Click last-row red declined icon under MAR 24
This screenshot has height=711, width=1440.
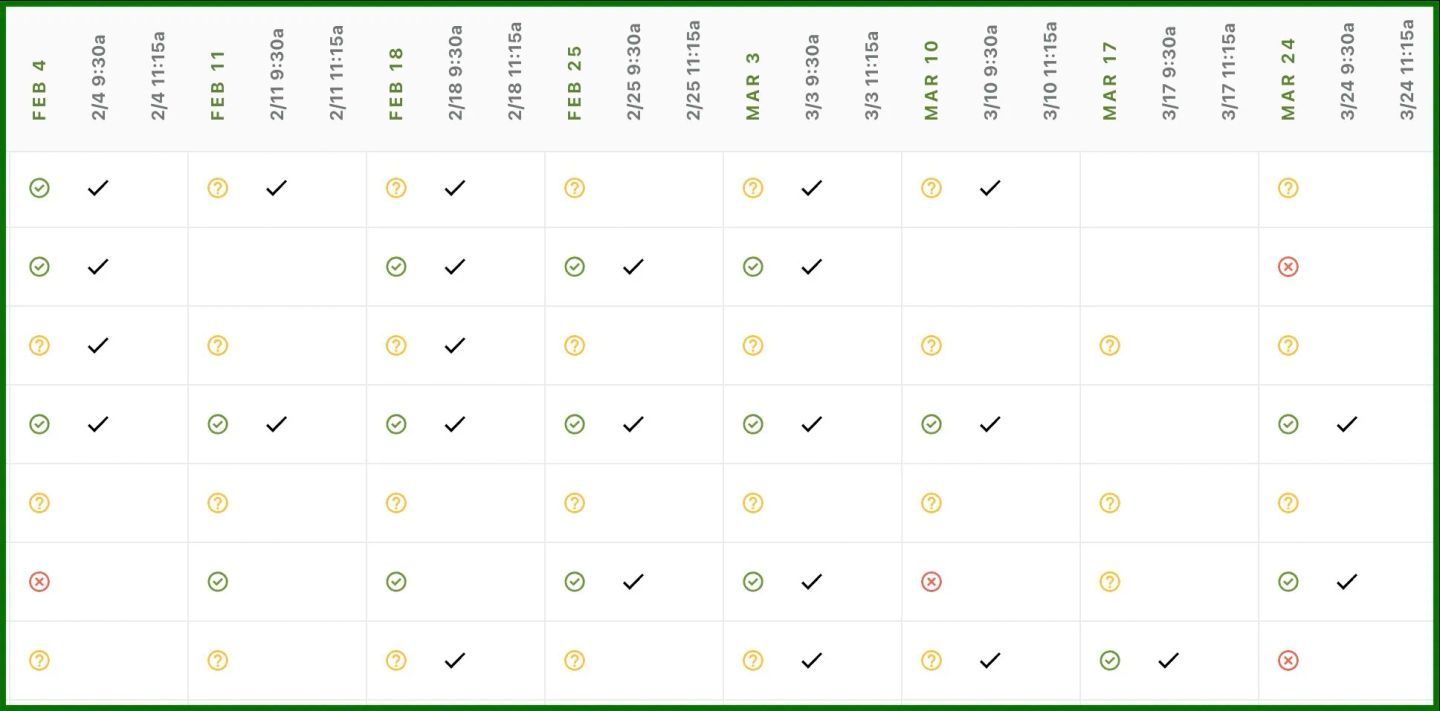pos(1288,660)
